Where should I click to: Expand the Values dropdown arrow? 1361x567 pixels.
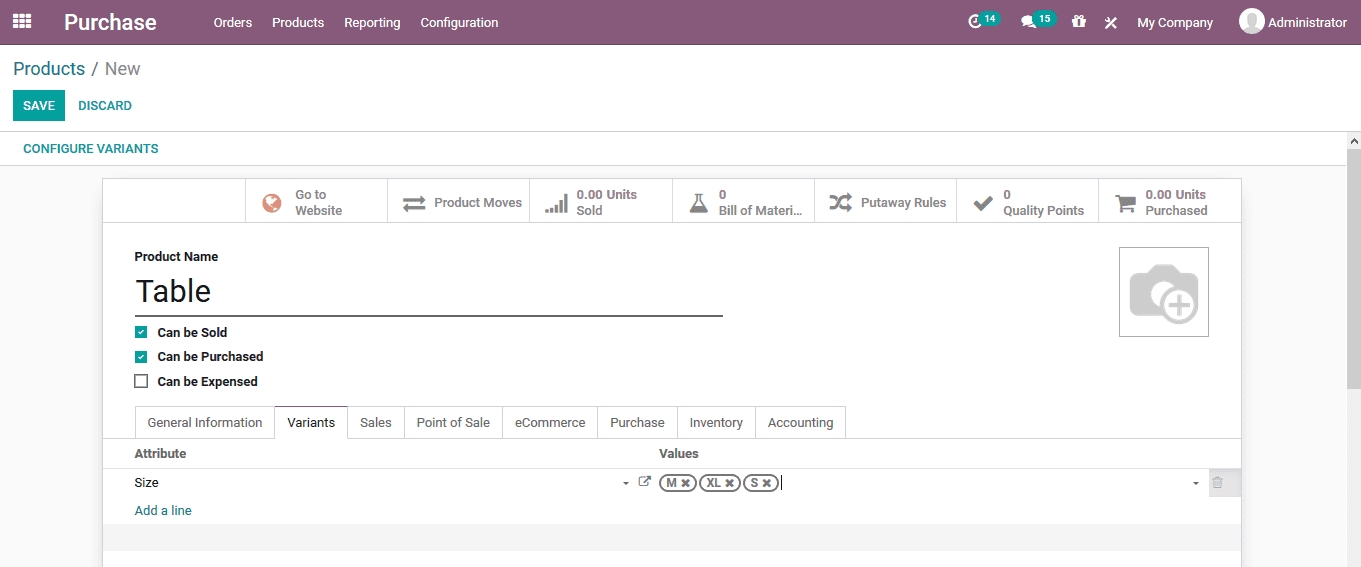click(1195, 483)
